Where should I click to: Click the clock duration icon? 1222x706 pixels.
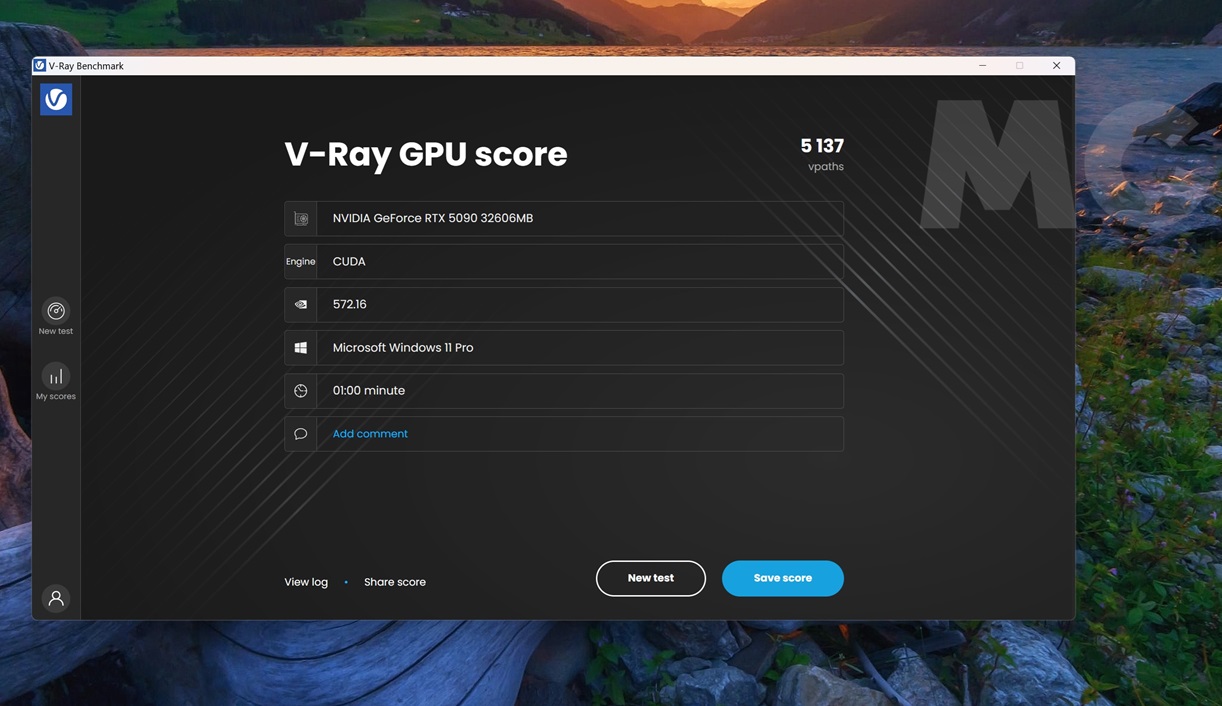(301, 391)
